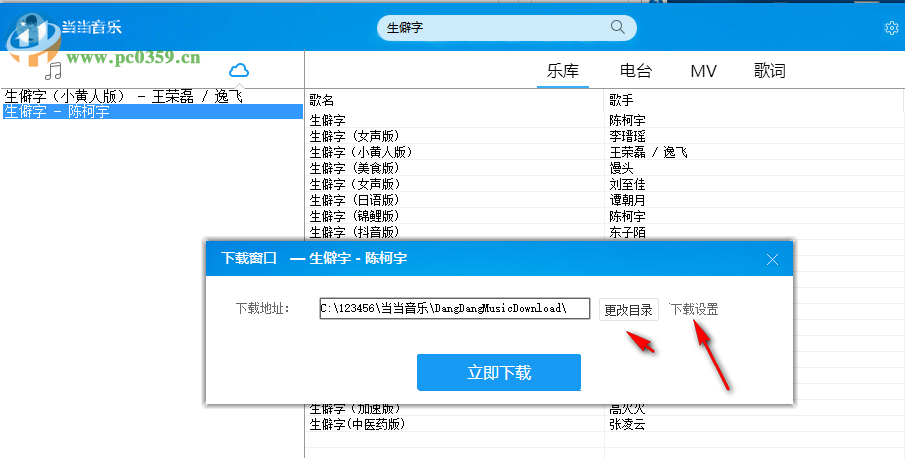
Task: Select 生僻字（美食版）row
Action: (x=604, y=168)
